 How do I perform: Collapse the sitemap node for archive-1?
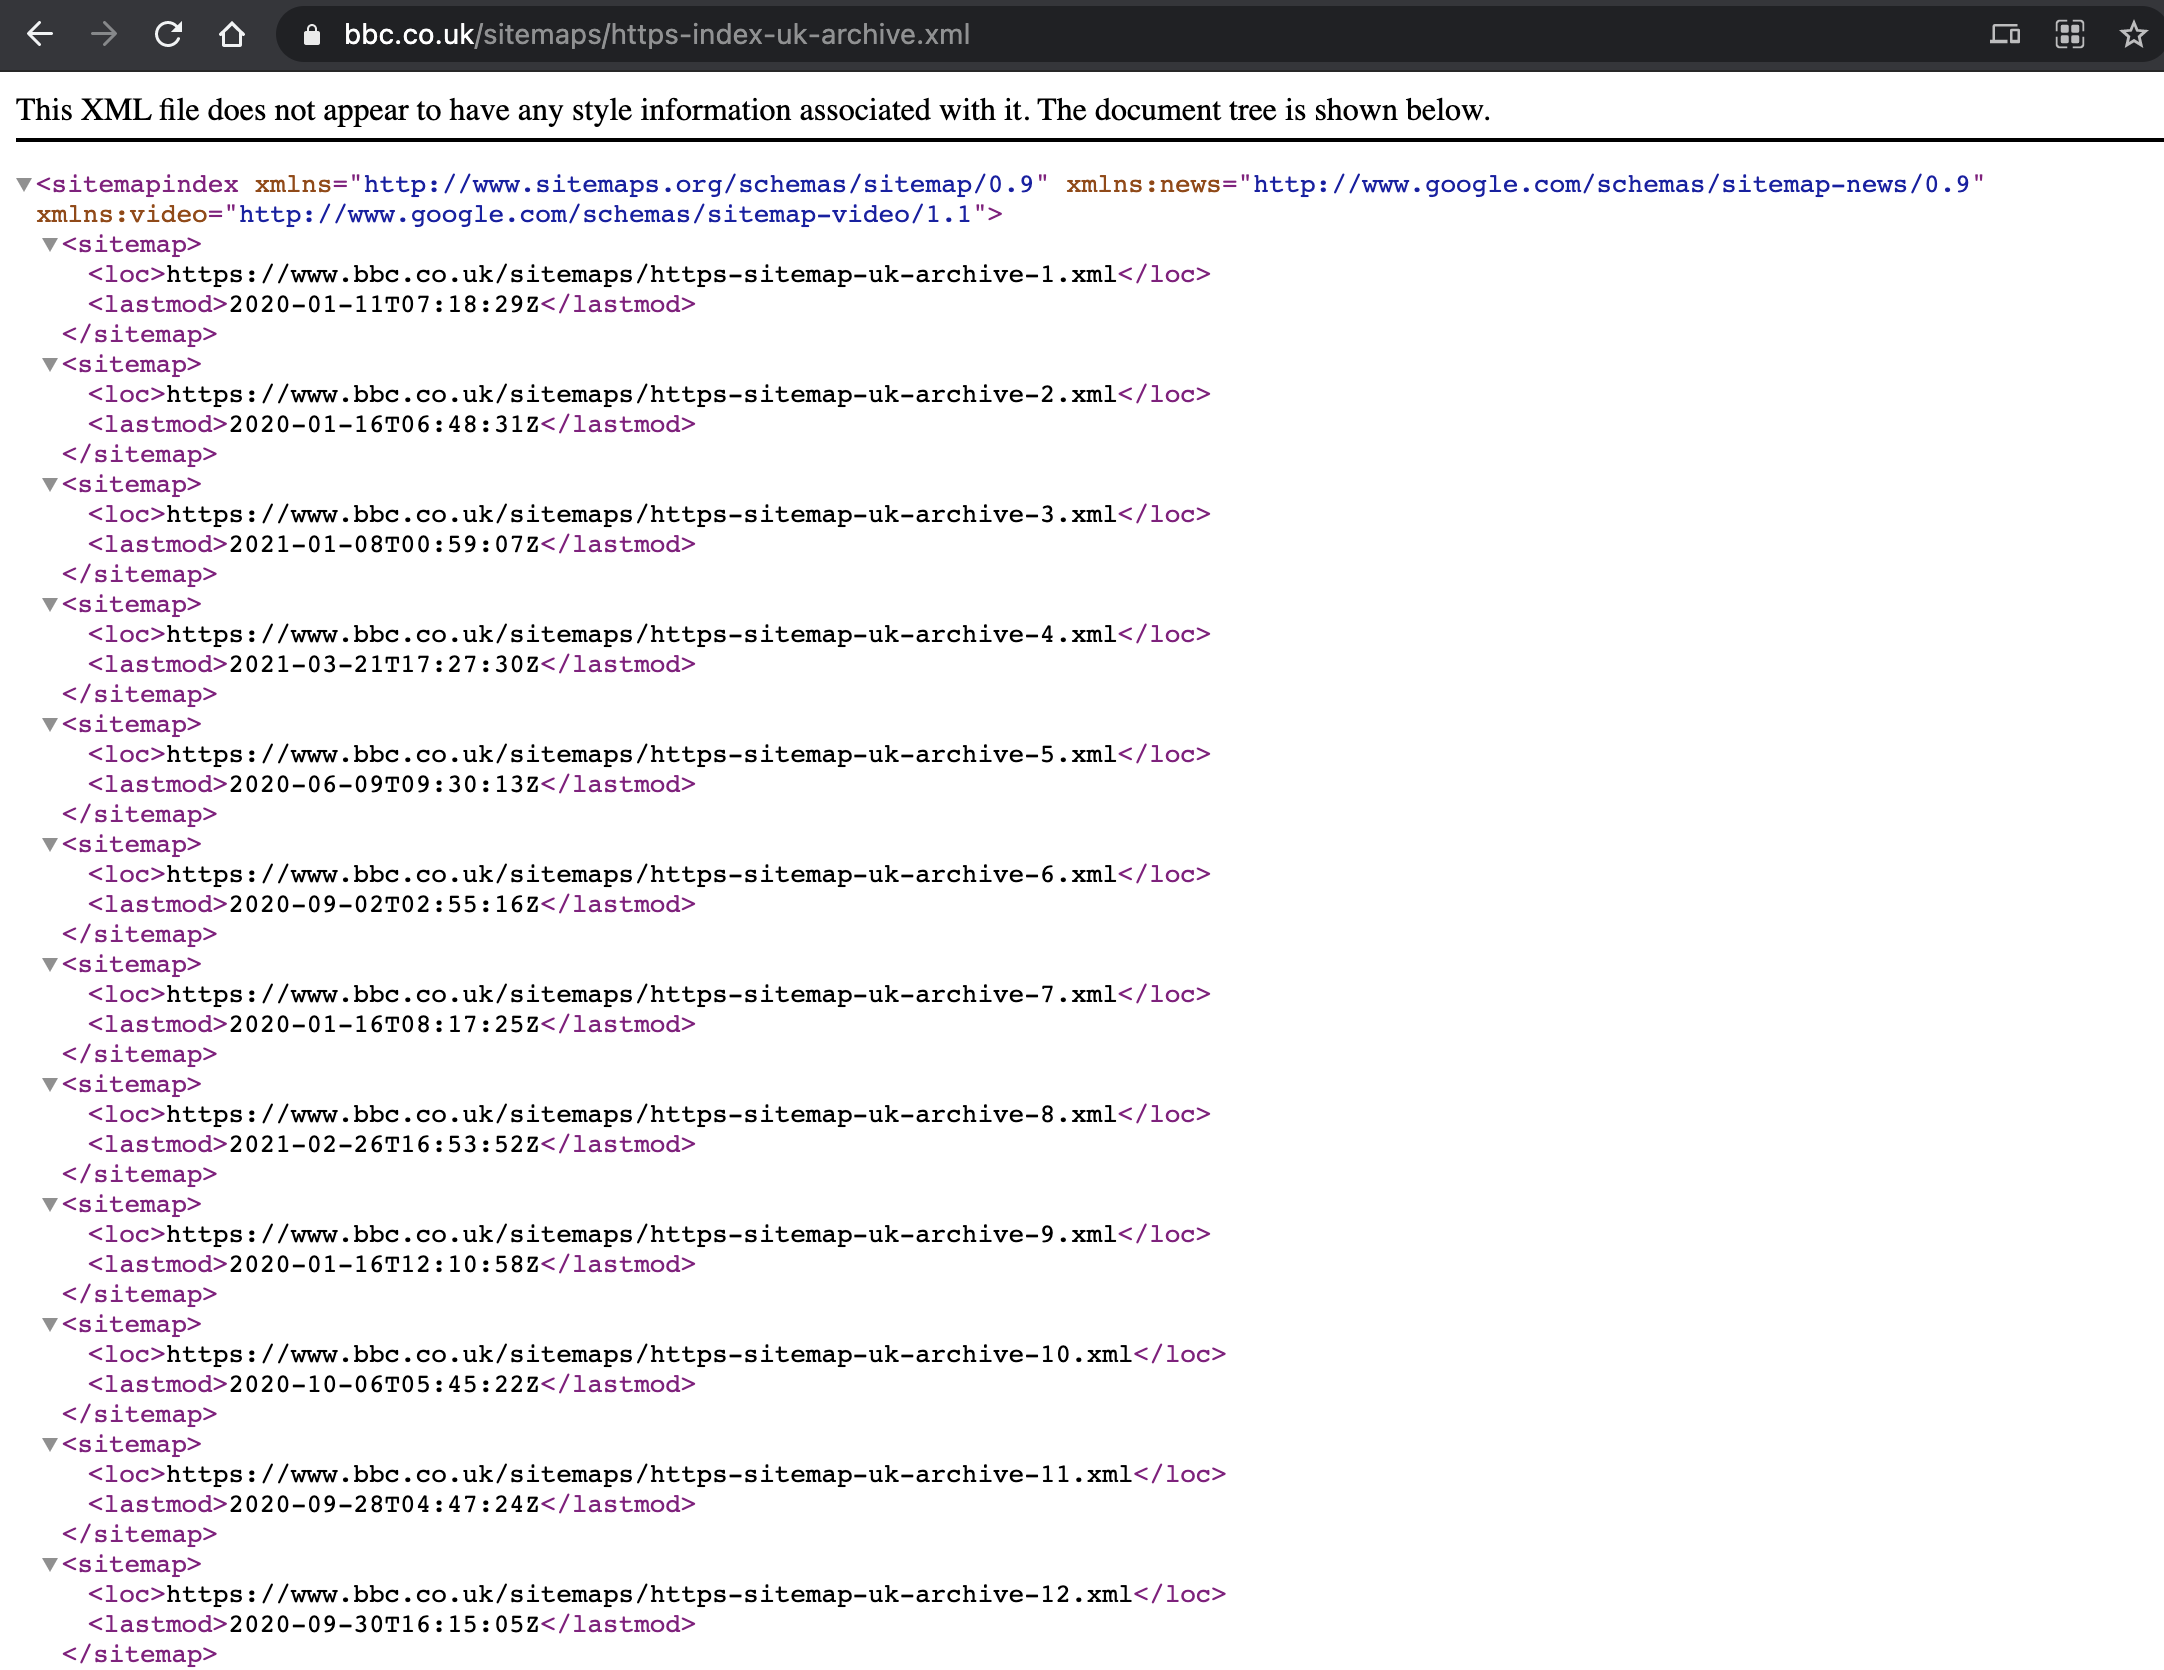(50, 245)
